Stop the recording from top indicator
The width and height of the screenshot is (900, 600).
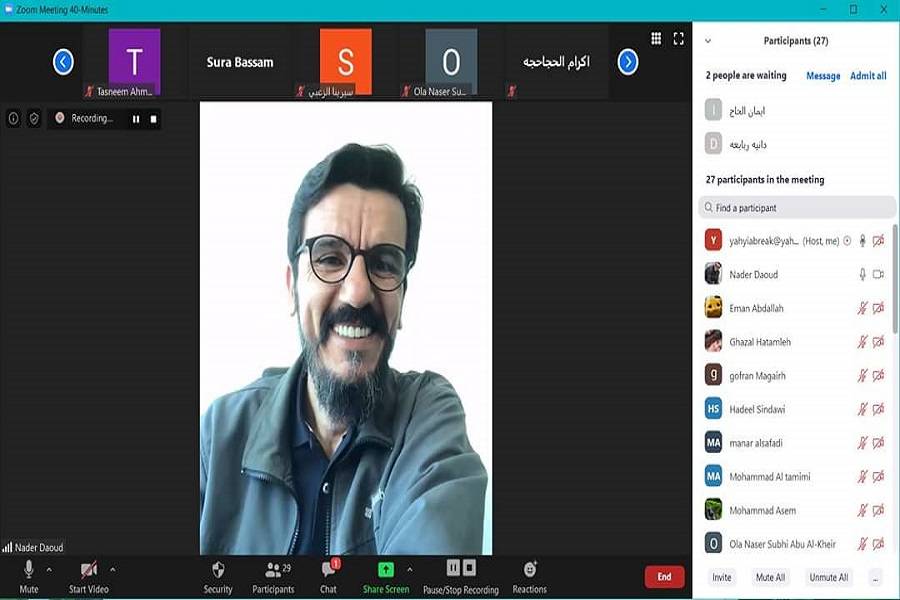pos(153,118)
